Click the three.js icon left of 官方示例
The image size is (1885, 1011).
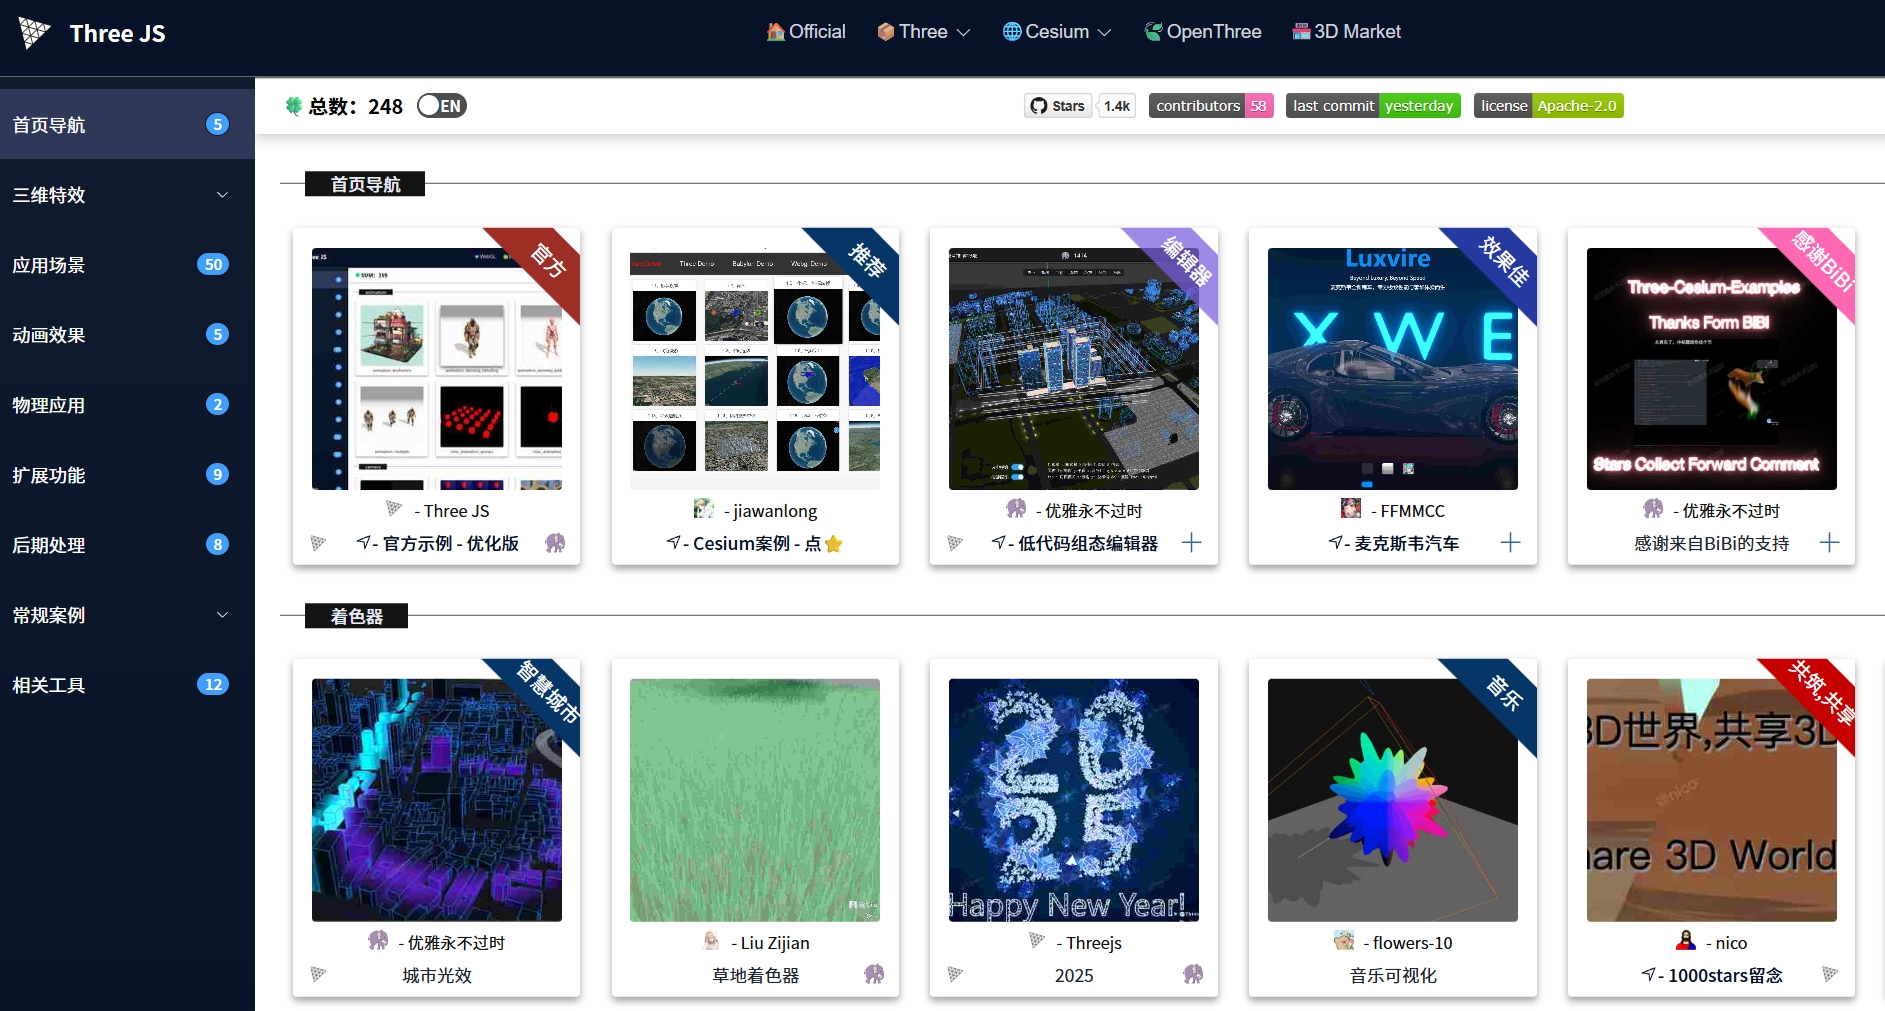click(318, 543)
